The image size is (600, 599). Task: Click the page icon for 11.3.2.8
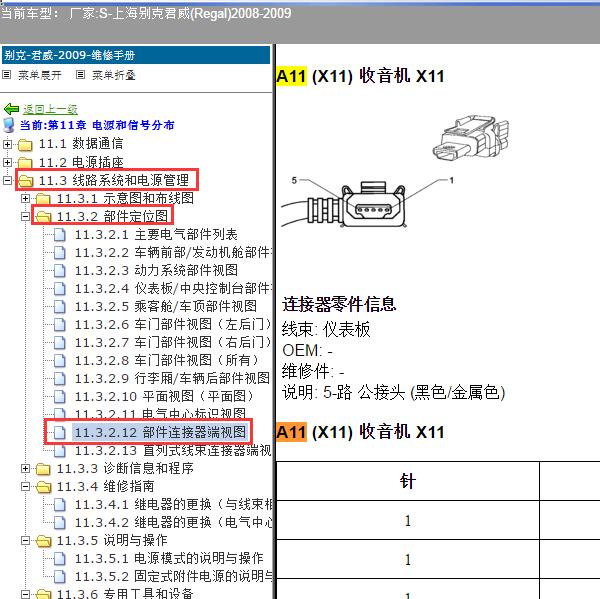(x=60, y=361)
